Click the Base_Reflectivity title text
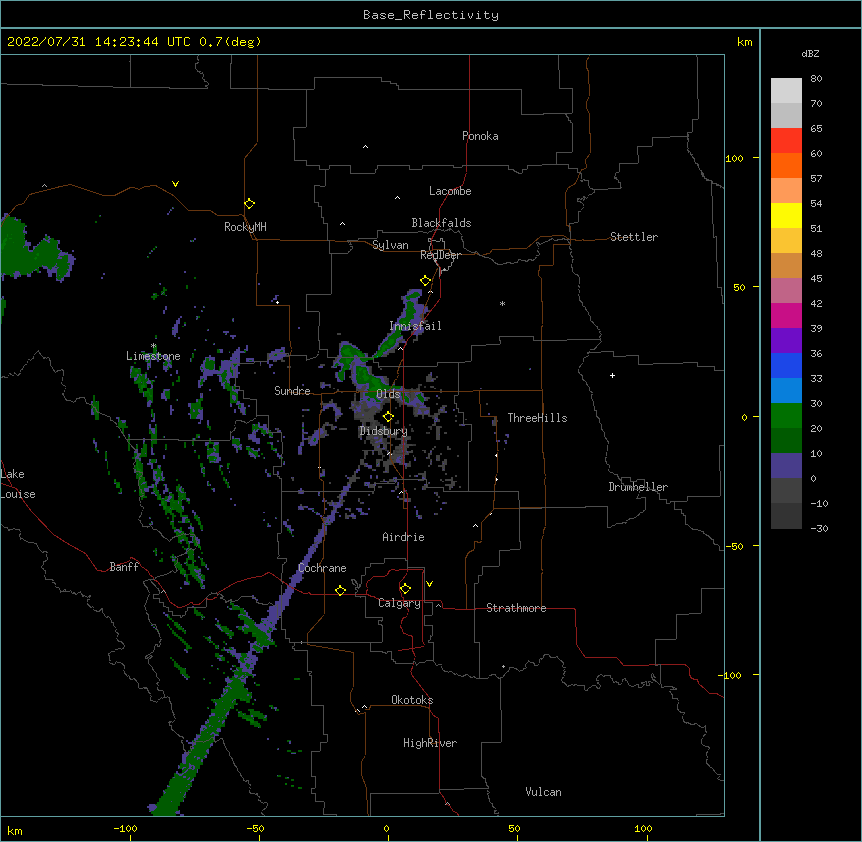This screenshot has height=842, width=862. 431,15
